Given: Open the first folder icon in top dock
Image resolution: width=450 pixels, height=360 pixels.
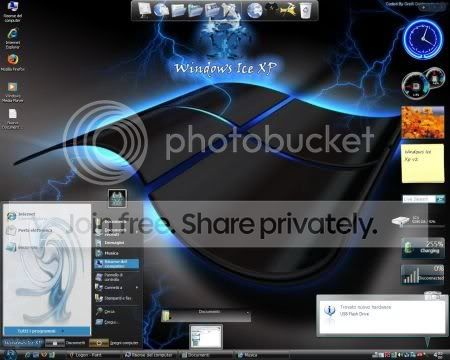Looking at the screenshot, I should pos(178,10).
